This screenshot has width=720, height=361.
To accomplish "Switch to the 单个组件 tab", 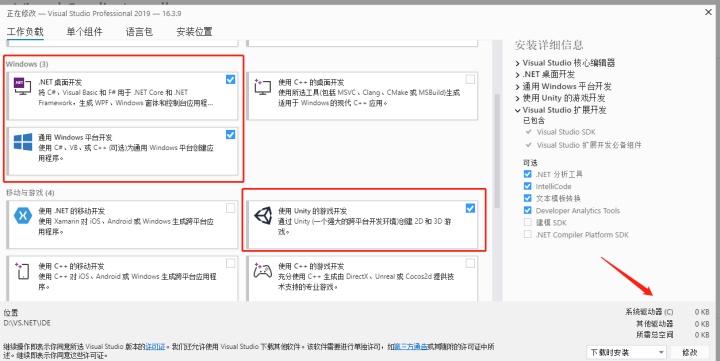I will [x=84, y=32].
